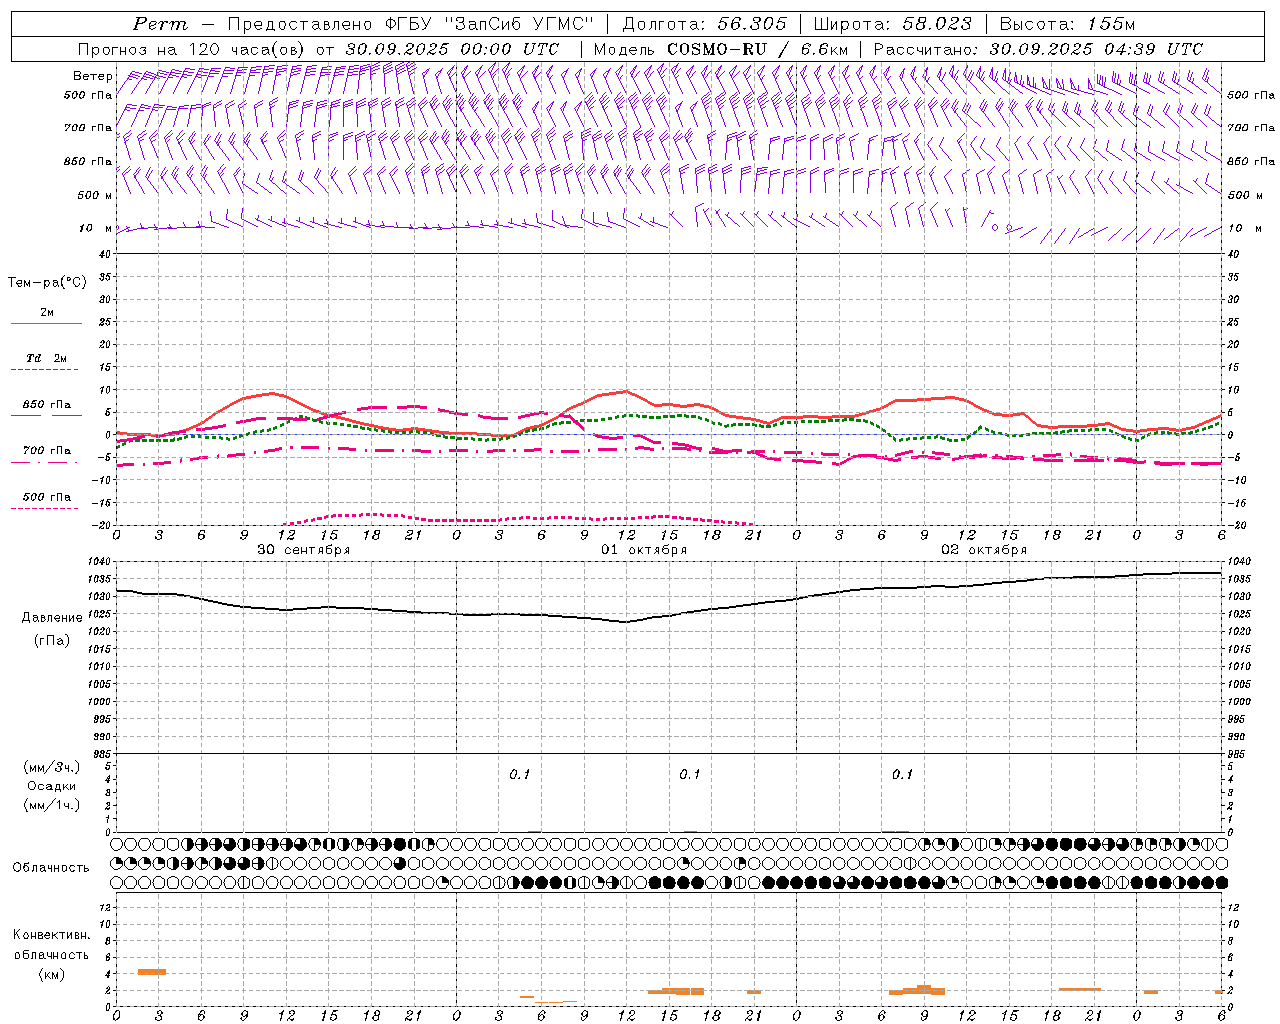Click the "1040" value on left pressure axis
1280x1024 pixels.
coord(99,562)
